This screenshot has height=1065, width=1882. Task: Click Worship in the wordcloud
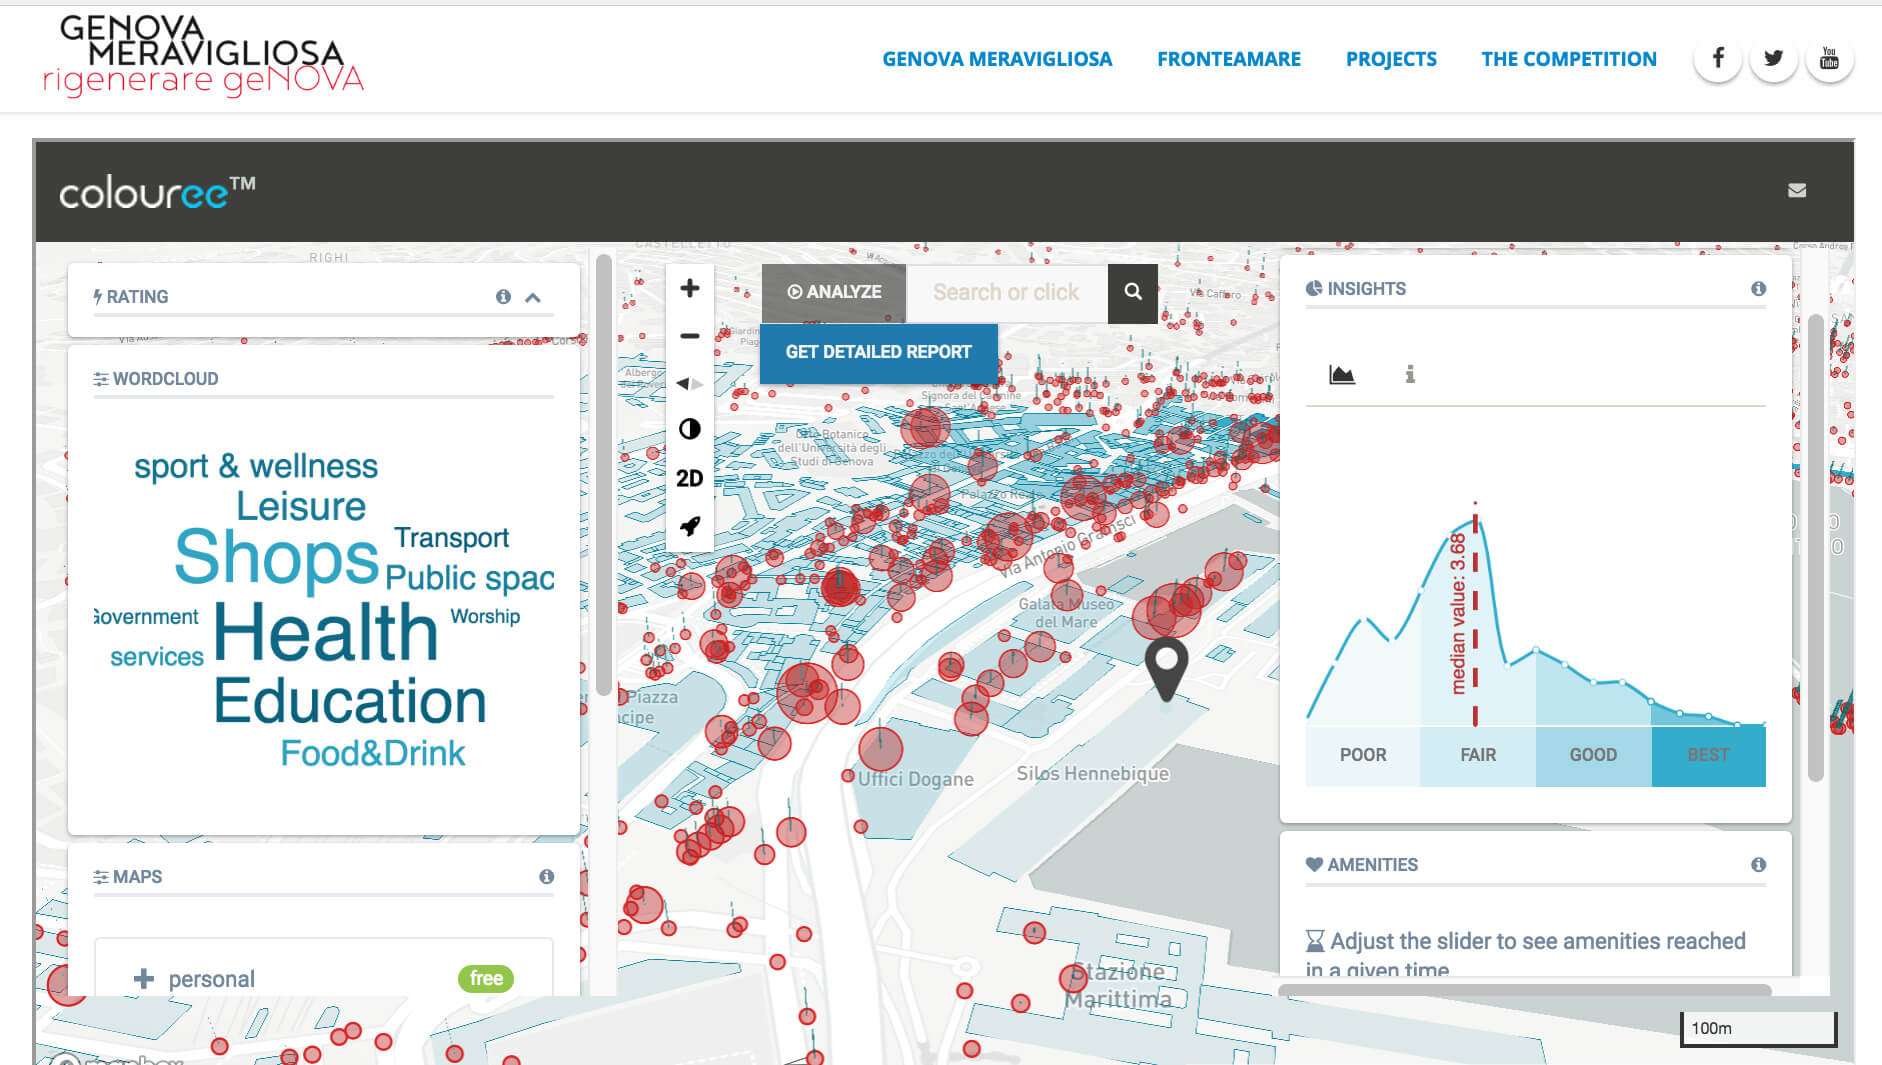coord(485,616)
